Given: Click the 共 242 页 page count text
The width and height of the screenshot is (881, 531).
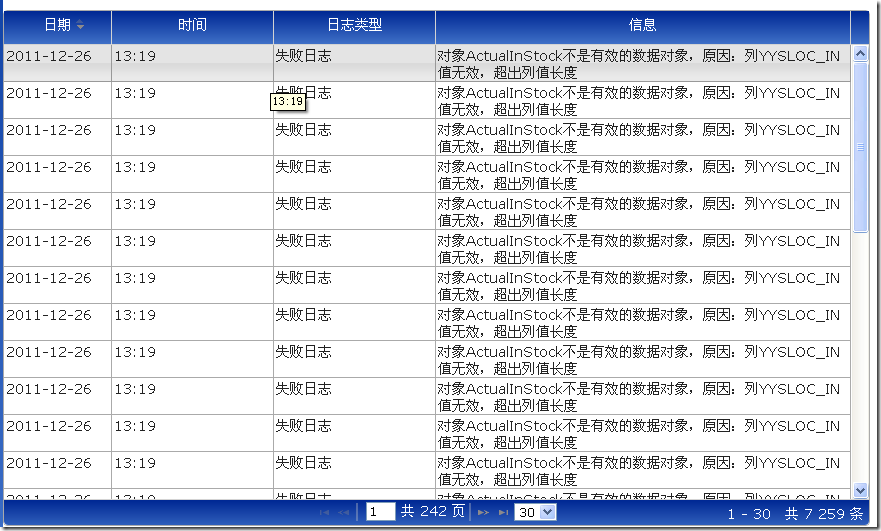Looking at the screenshot, I should [433, 511].
